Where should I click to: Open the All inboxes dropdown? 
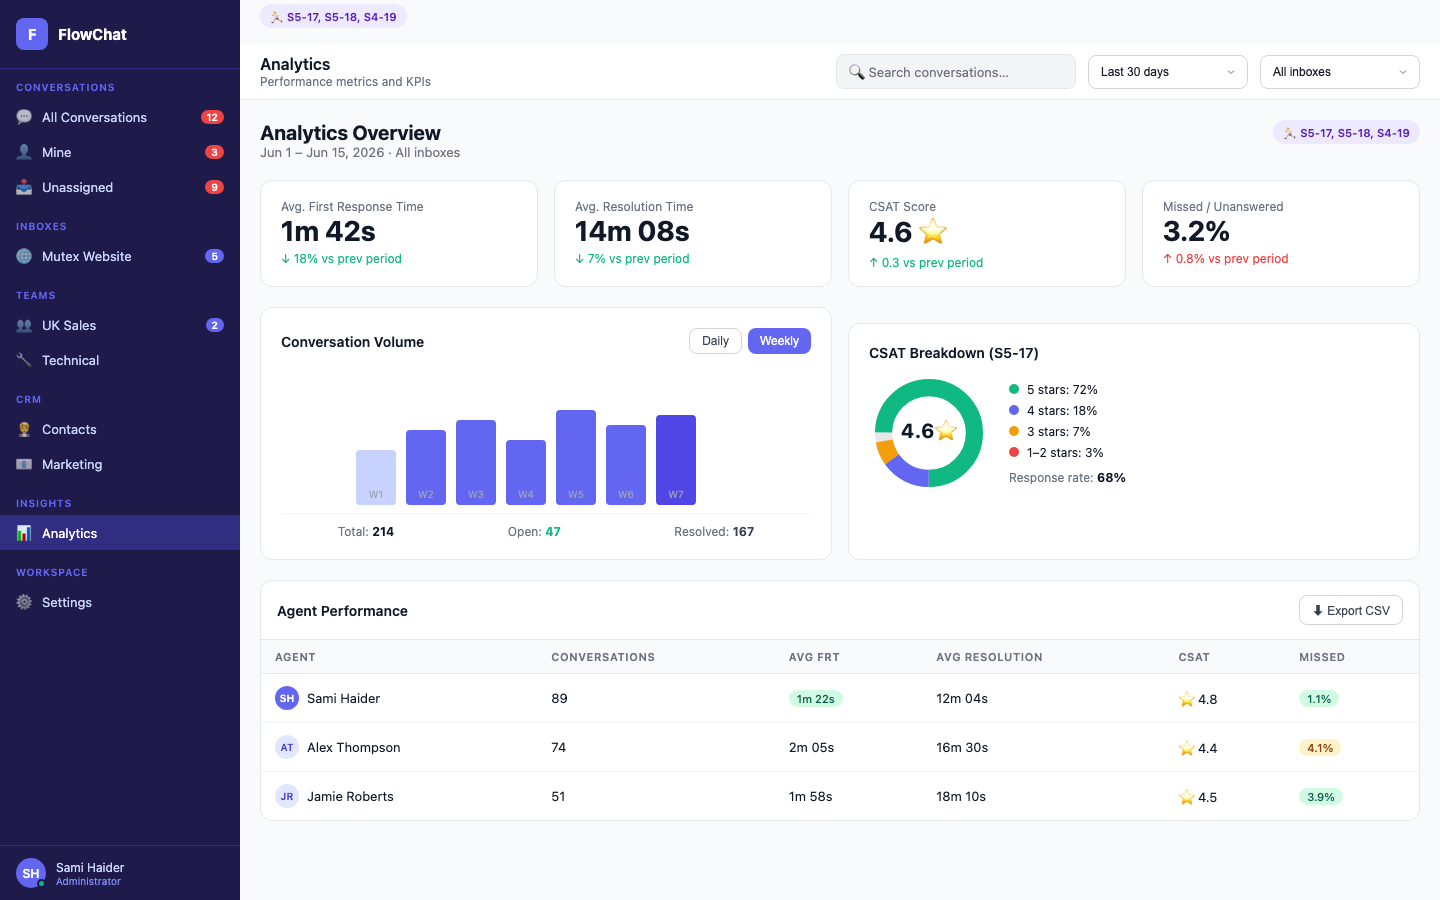pyautogui.click(x=1340, y=72)
